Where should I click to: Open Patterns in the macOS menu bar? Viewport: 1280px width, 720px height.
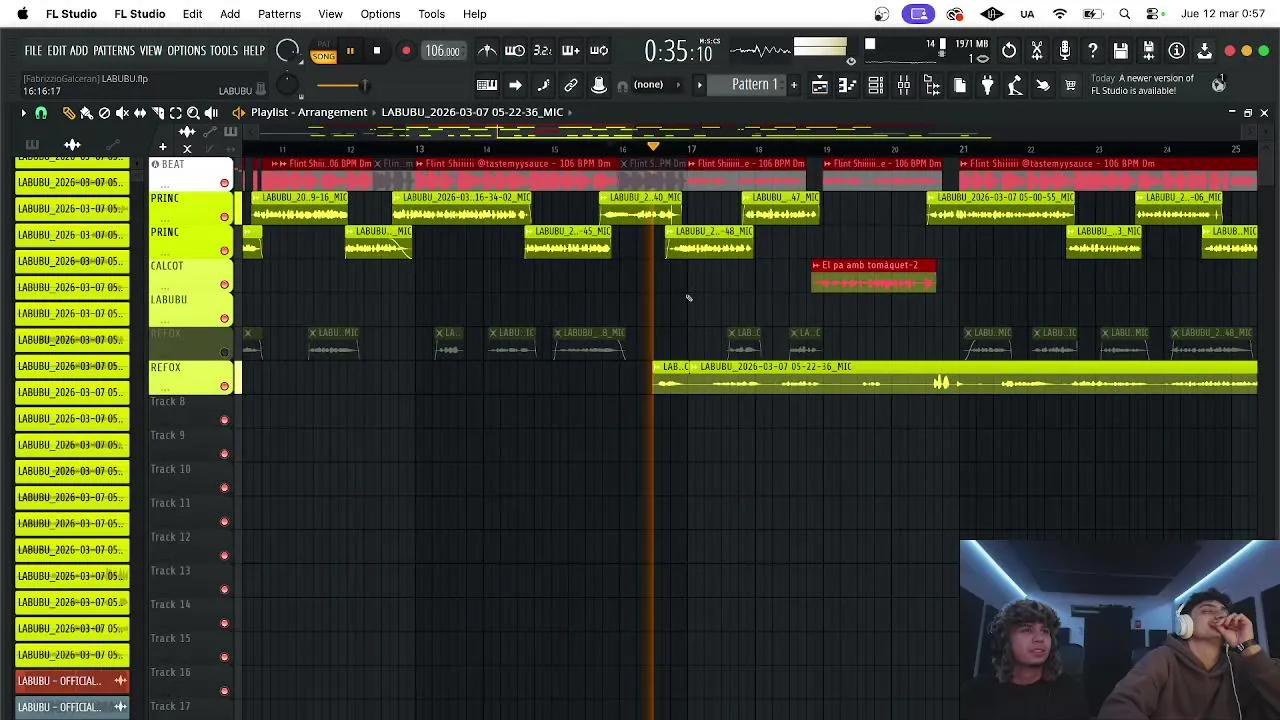click(279, 14)
